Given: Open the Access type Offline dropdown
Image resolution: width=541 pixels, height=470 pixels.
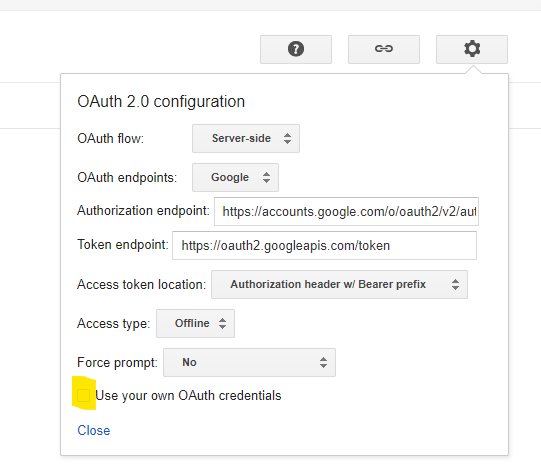Looking at the screenshot, I should coord(195,323).
